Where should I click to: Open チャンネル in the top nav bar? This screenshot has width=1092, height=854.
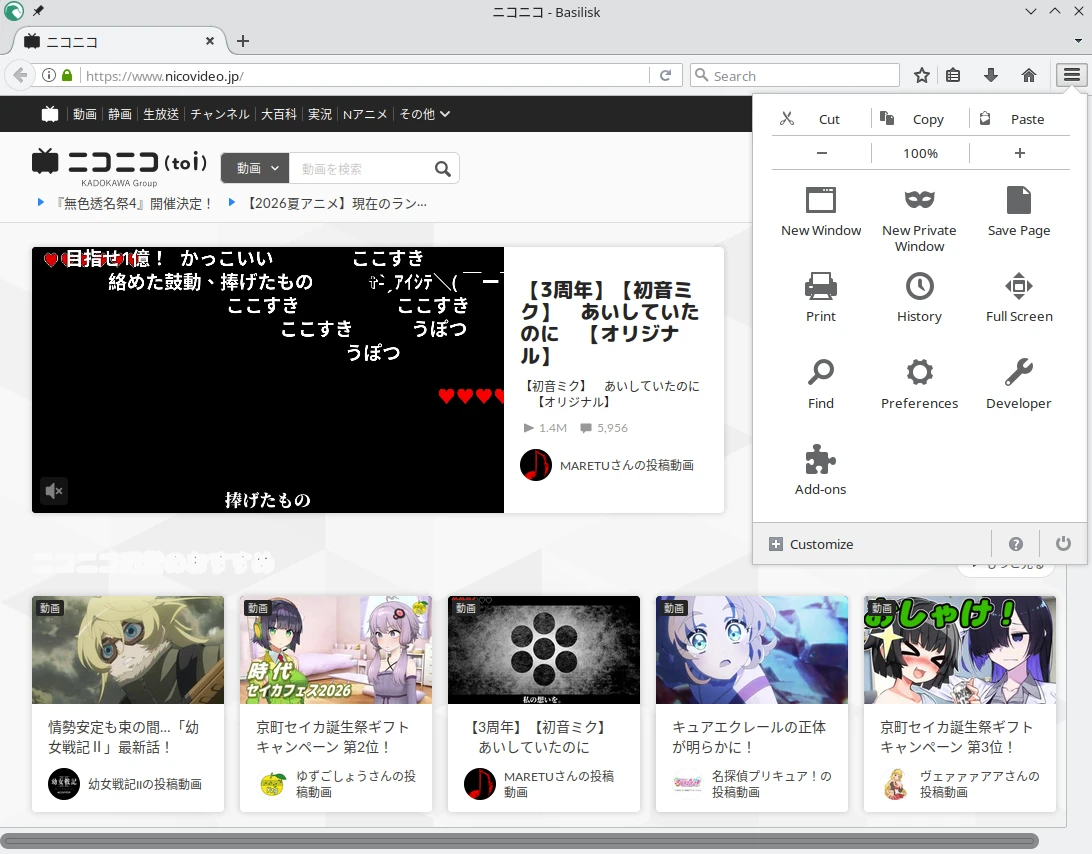pyautogui.click(x=220, y=114)
